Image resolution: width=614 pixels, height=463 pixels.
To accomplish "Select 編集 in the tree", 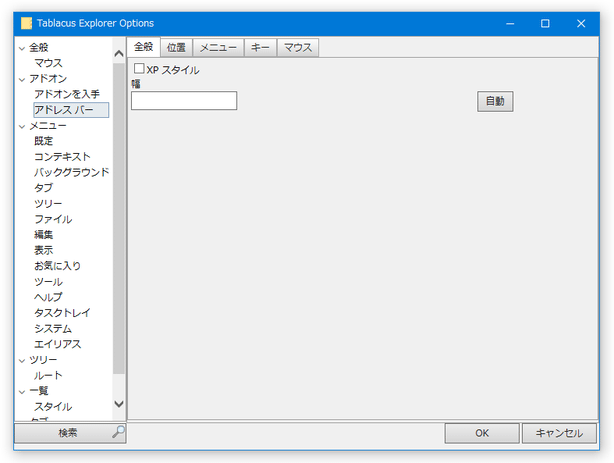I will pyautogui.click(x=43, y=235).
